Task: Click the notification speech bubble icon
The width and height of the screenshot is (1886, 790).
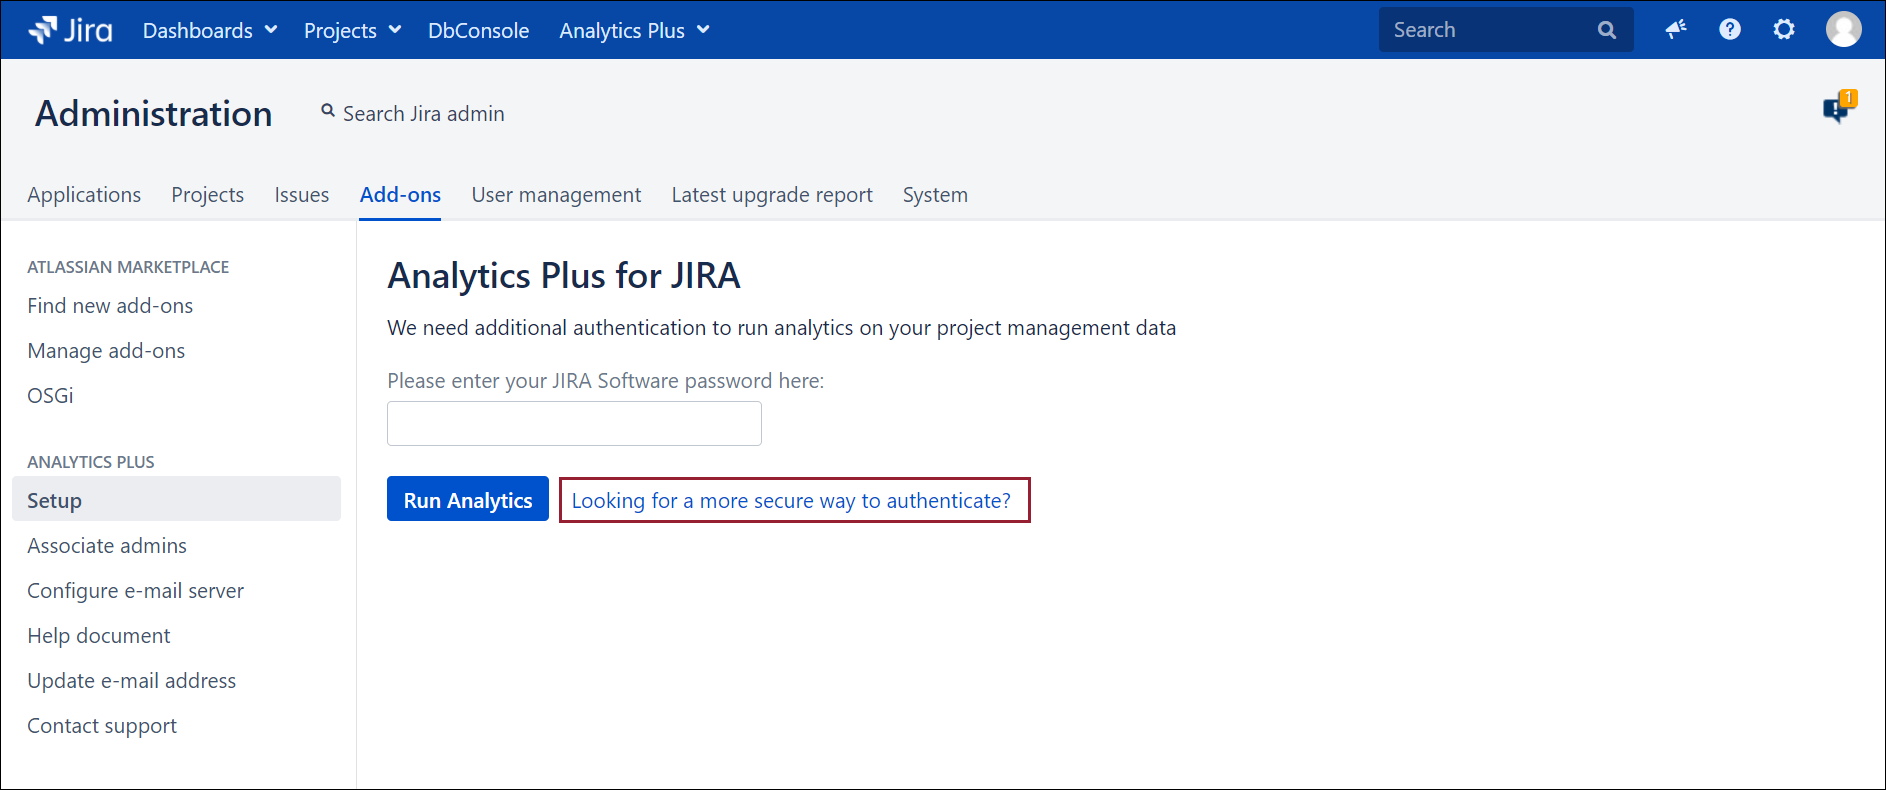Action: [1837, 108]
